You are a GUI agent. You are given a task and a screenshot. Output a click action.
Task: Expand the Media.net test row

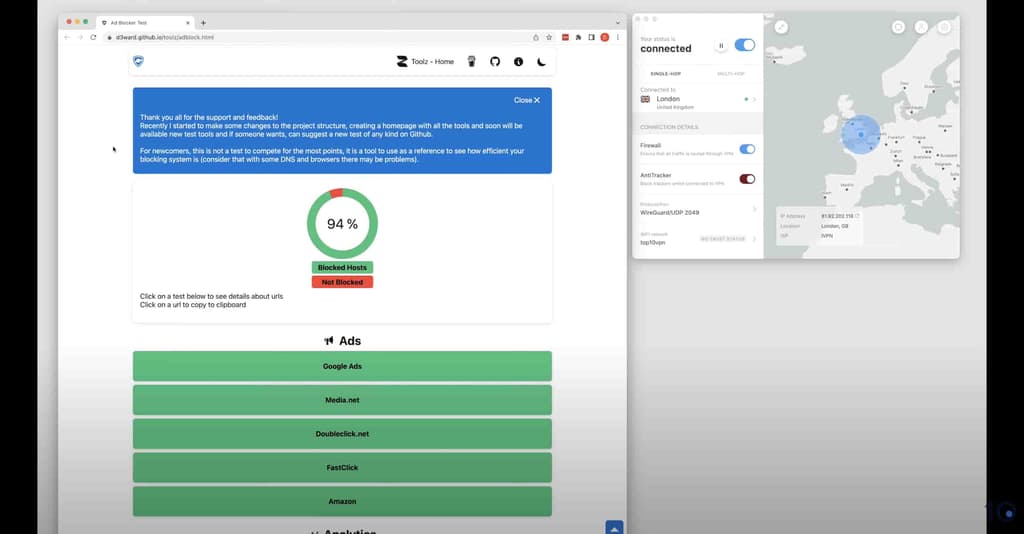(342, 400)
